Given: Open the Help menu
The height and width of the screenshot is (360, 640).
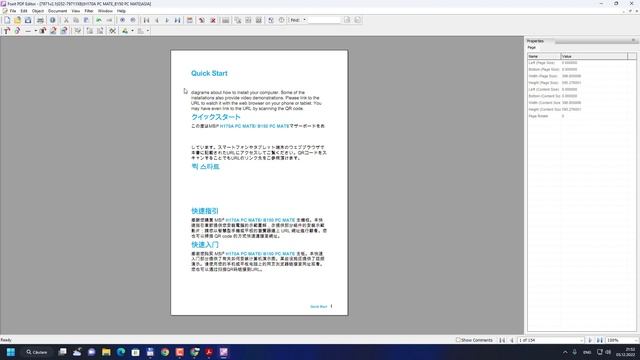Looking at the screenshot, I should pos(121,11).
